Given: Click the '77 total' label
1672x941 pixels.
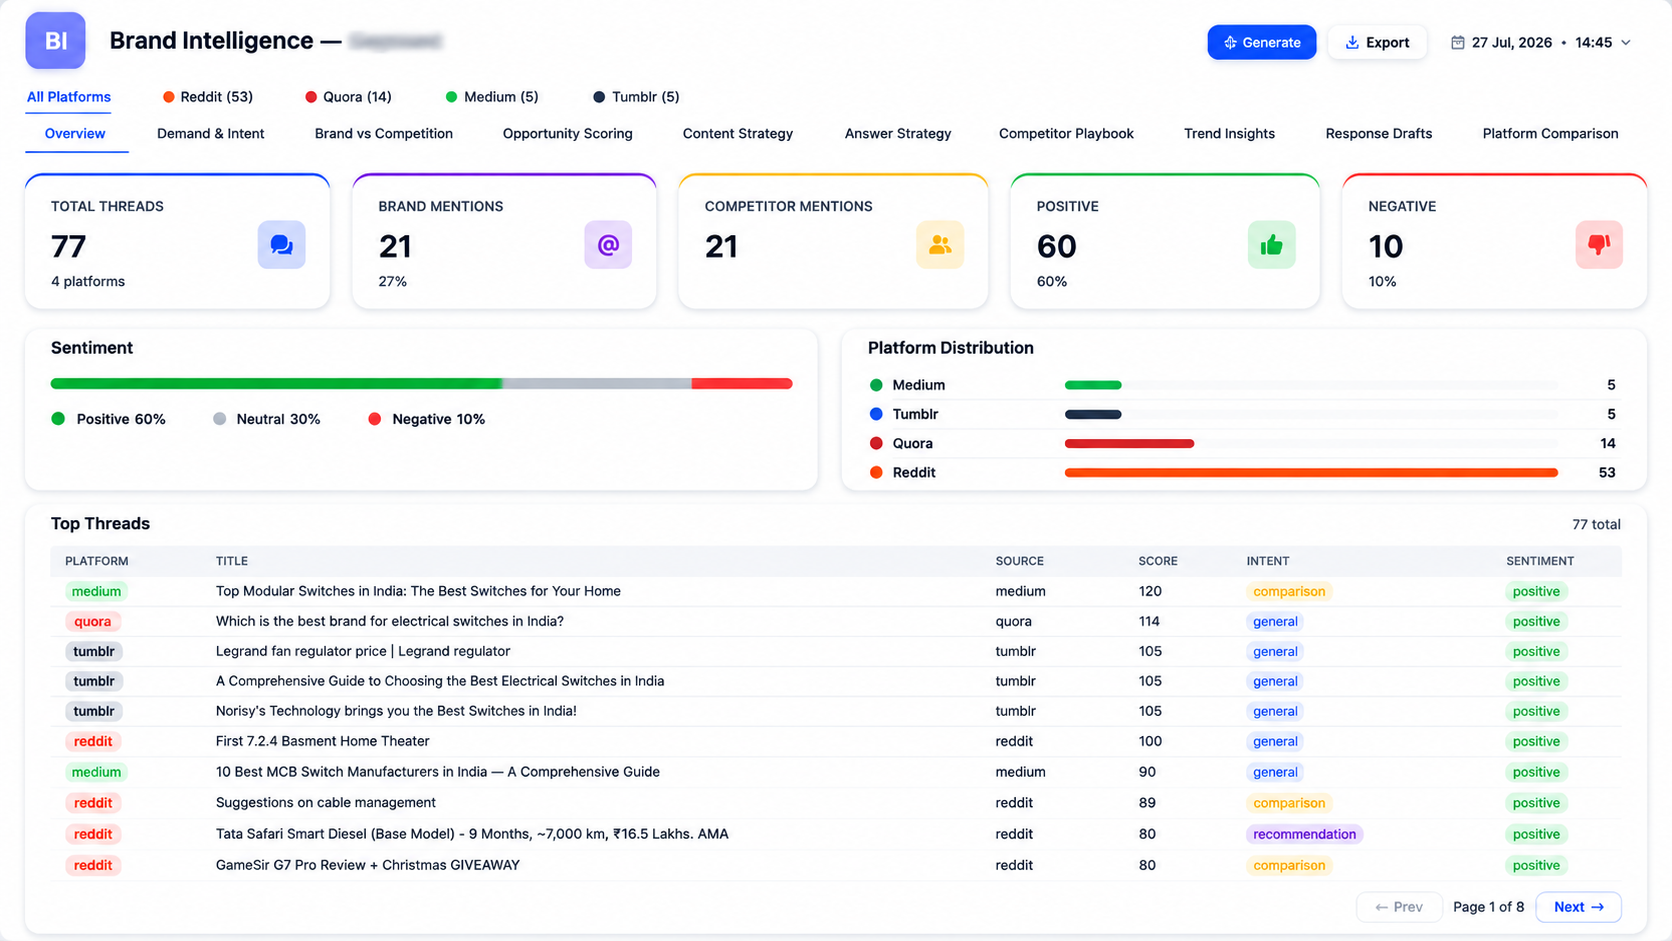Looking at the screenshot, I should 1596,524.
